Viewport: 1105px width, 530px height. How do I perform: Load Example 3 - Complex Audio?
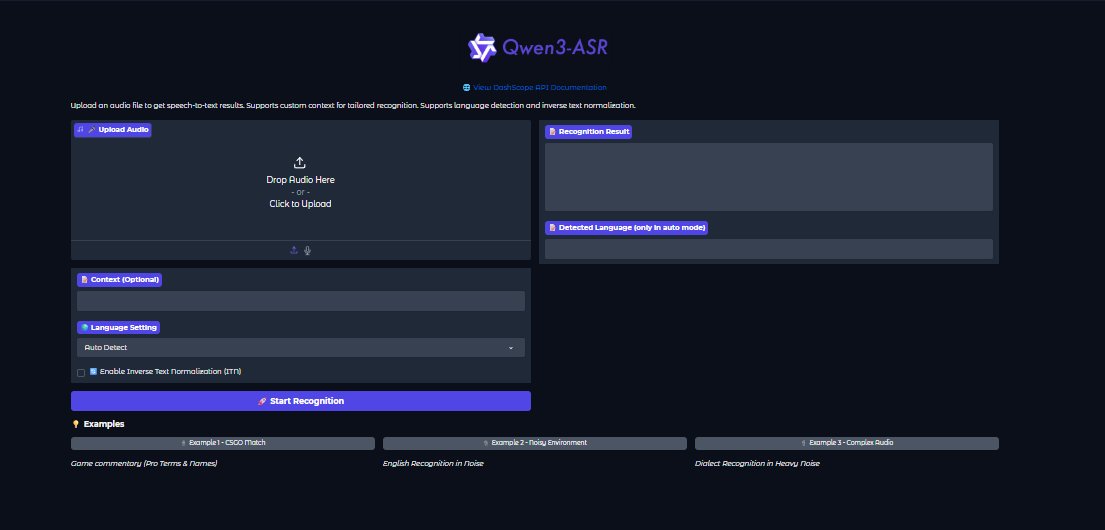(847, 443)
